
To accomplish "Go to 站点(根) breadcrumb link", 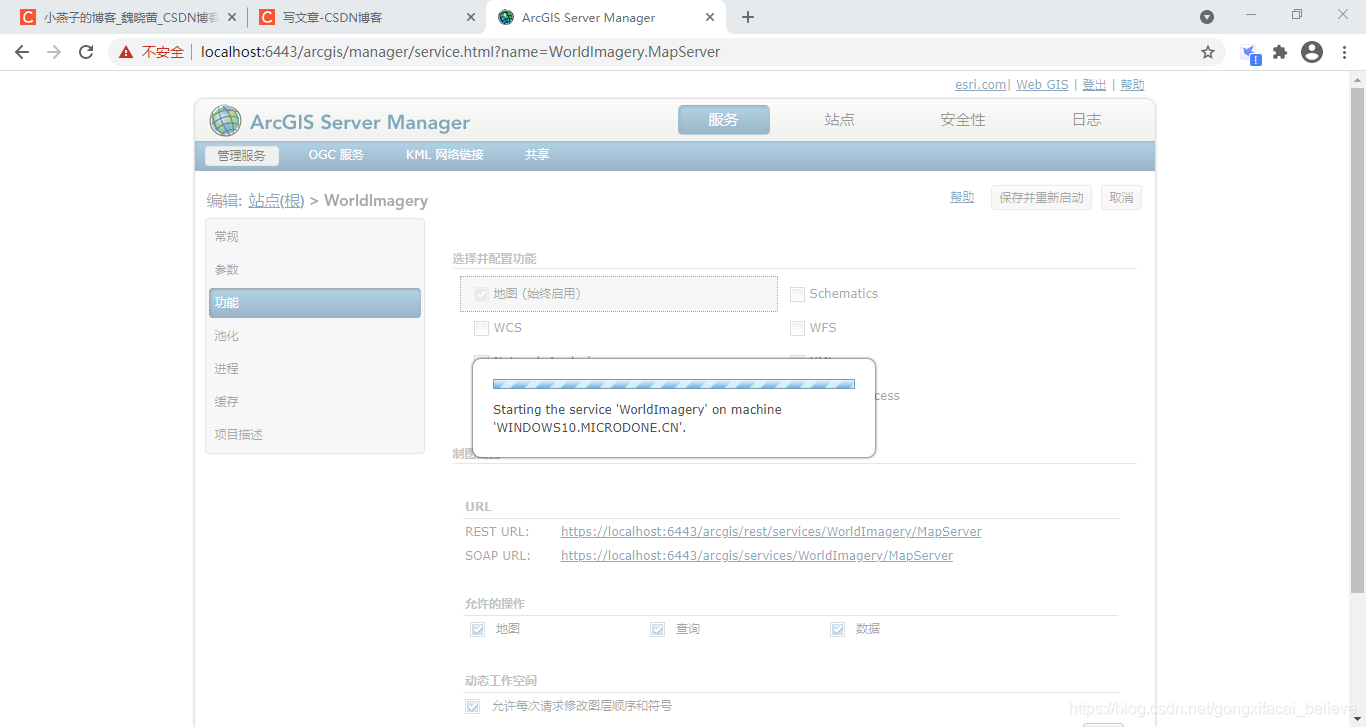I will (276, 200).
